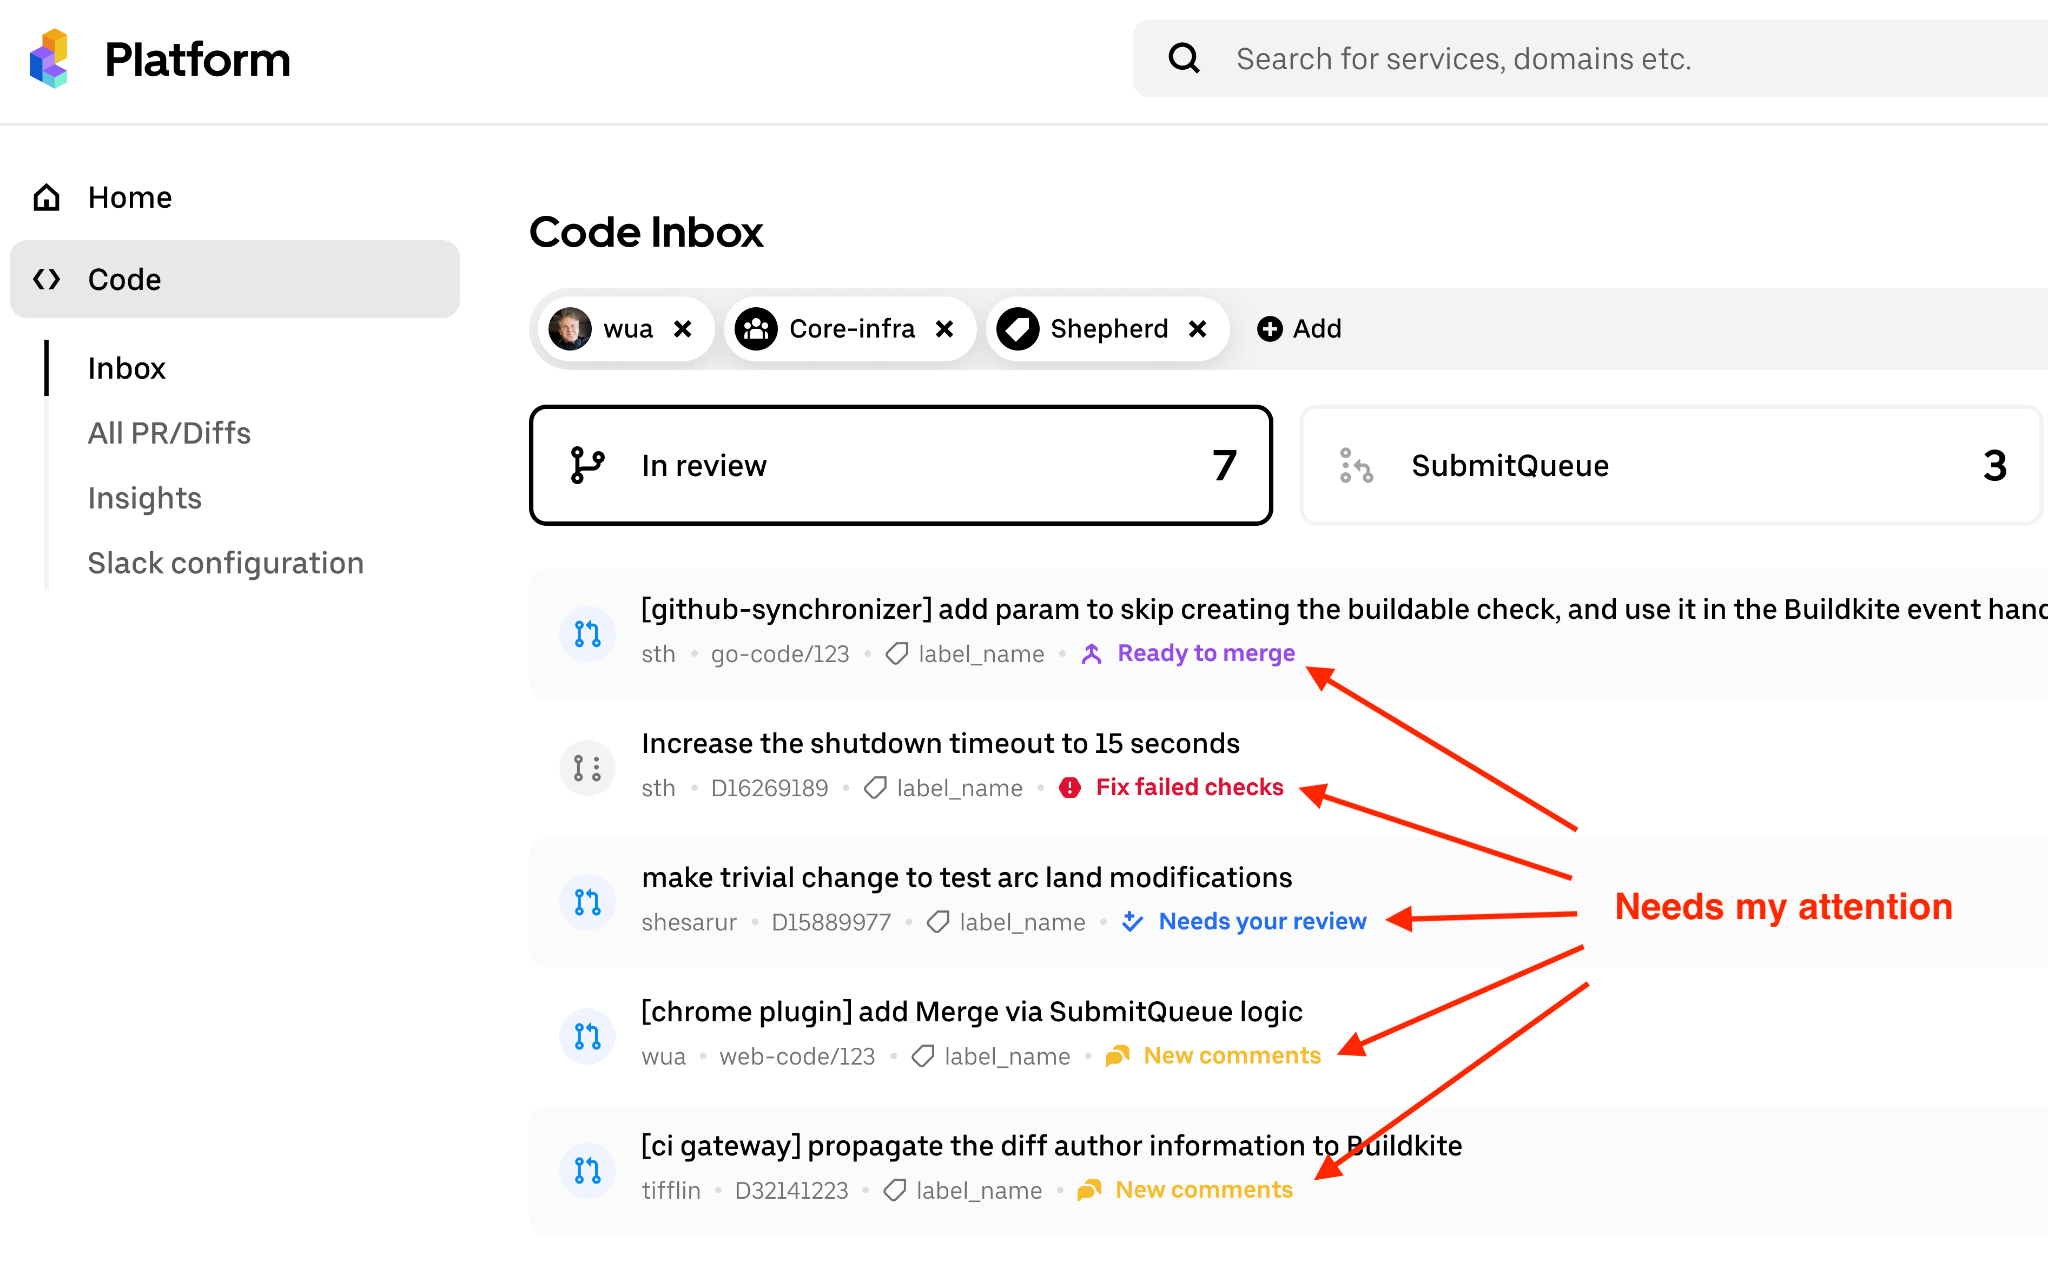Click the SubmitQueue icon

(1357, 465)
